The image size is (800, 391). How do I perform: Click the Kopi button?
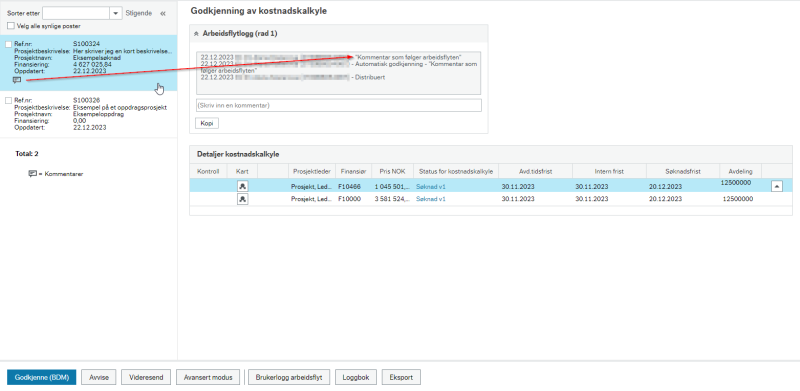tap(207, 124)
